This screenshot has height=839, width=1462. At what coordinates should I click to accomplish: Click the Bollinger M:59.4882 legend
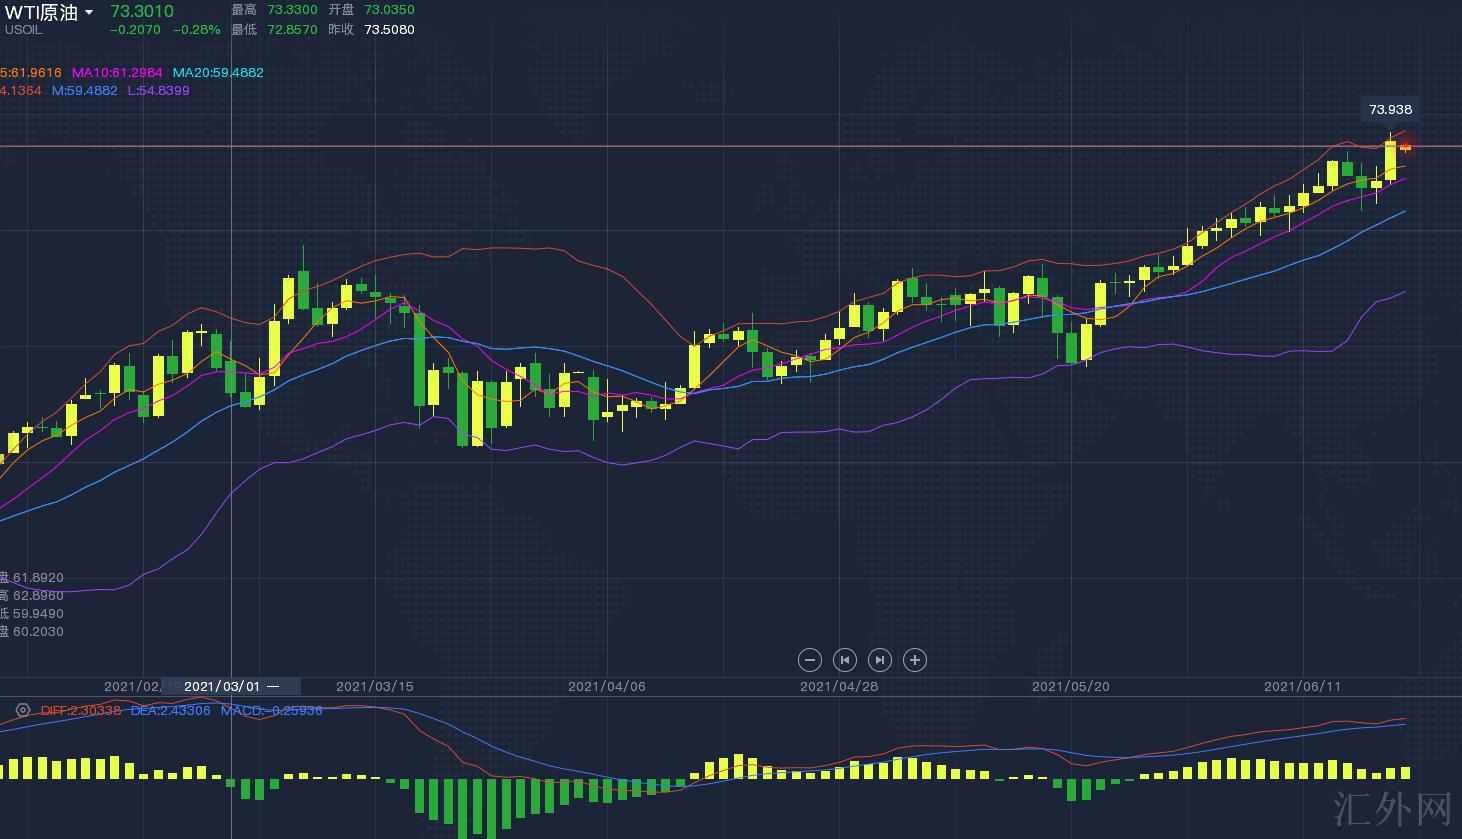84,91
